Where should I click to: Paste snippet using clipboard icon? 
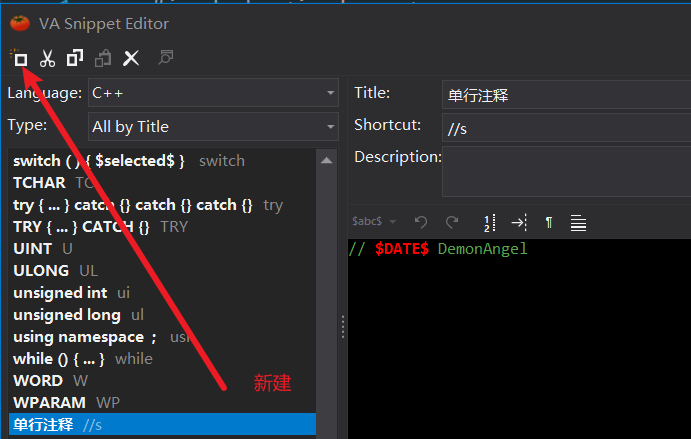click(x=103, y=58)
